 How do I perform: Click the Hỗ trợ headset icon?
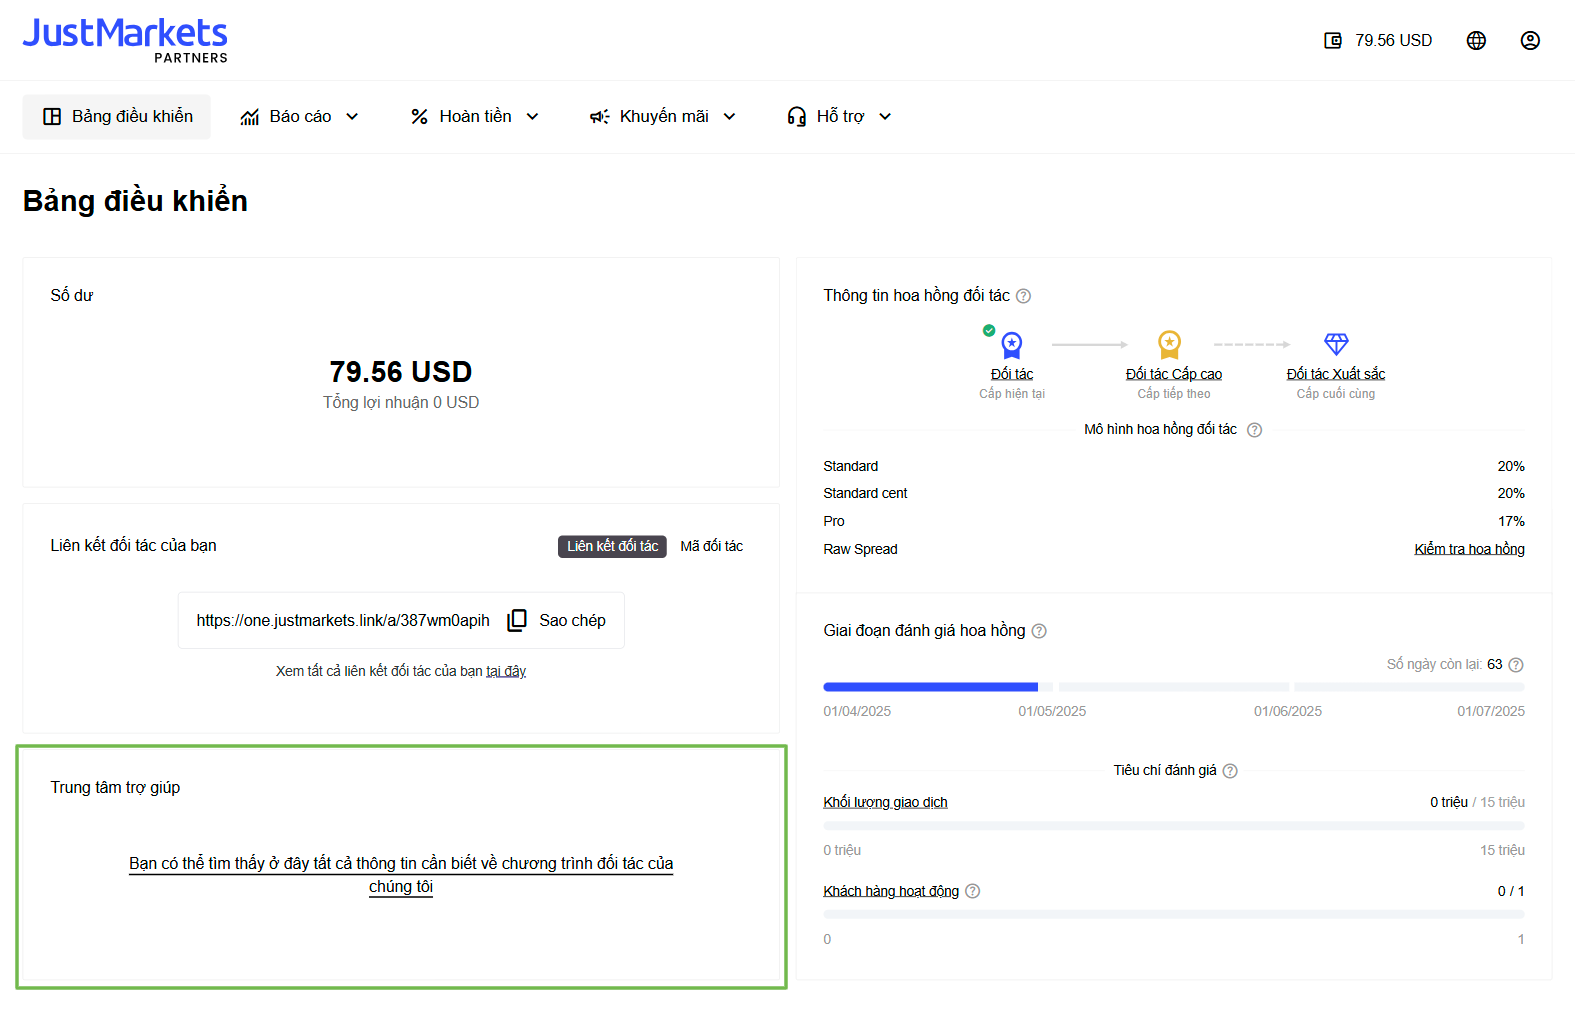coord(797,117)
